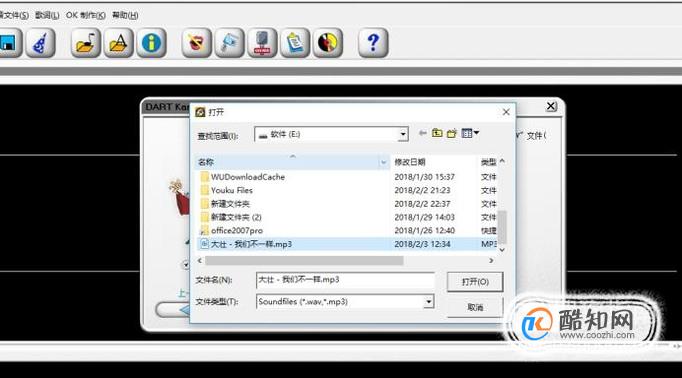The height and width of the screenshot is (378, 682).
Task: Click the 打开(O) button
Action: 475,282
